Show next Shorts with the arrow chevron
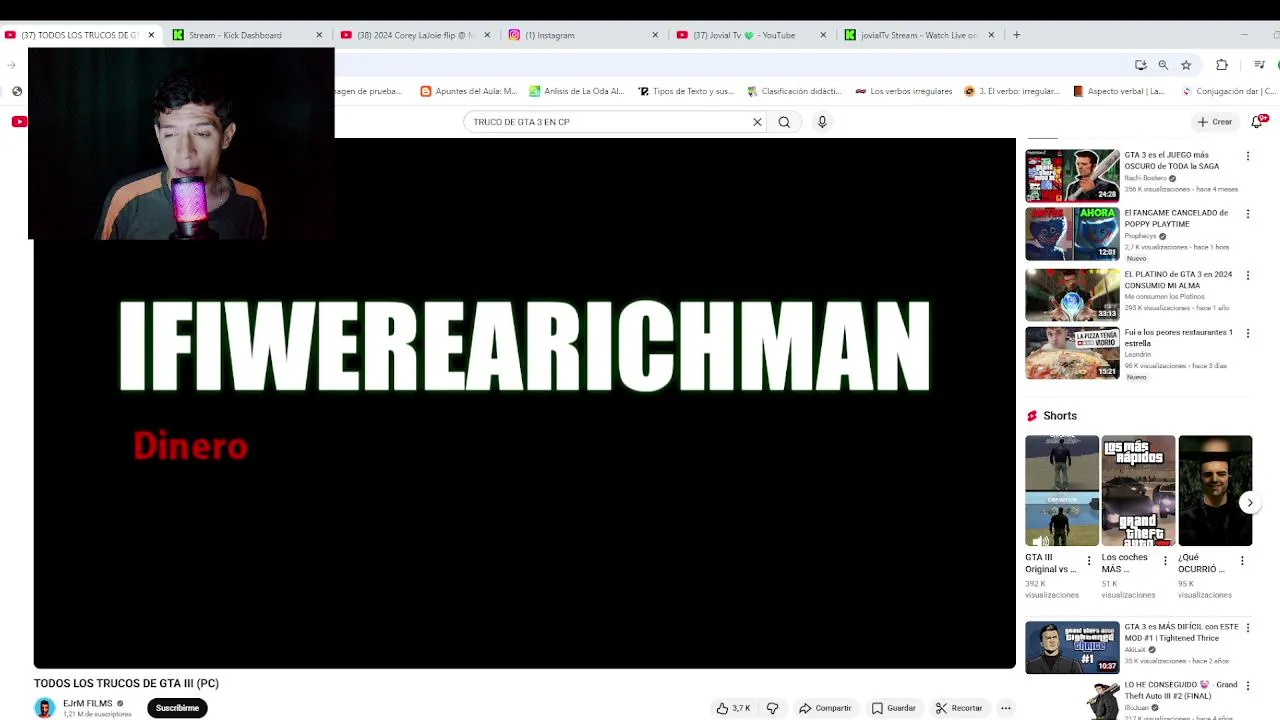Screen dimensions: 1280x720 [1250, 503]
